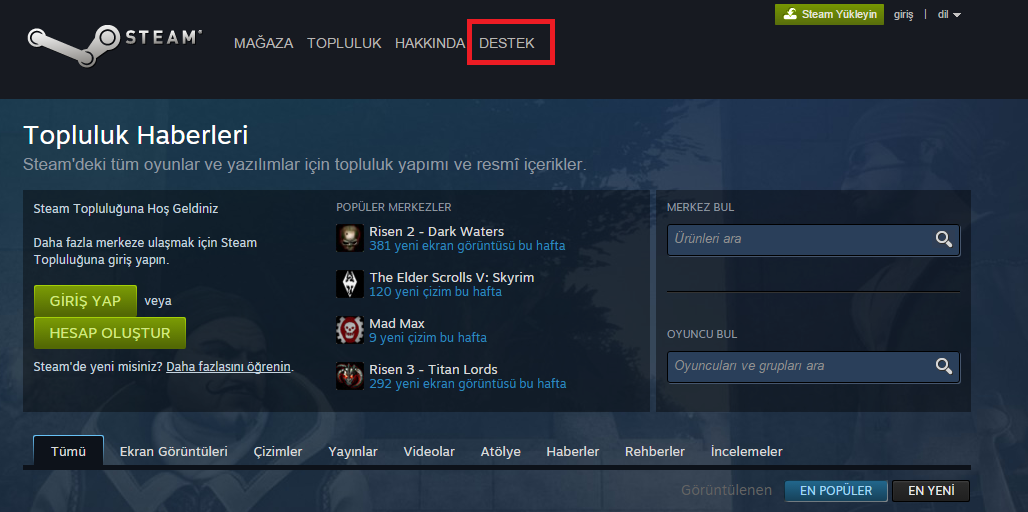Click the HESAP OLUŞTUR button
Viewport: 1028px width, 512px height.
pos(110,333)
